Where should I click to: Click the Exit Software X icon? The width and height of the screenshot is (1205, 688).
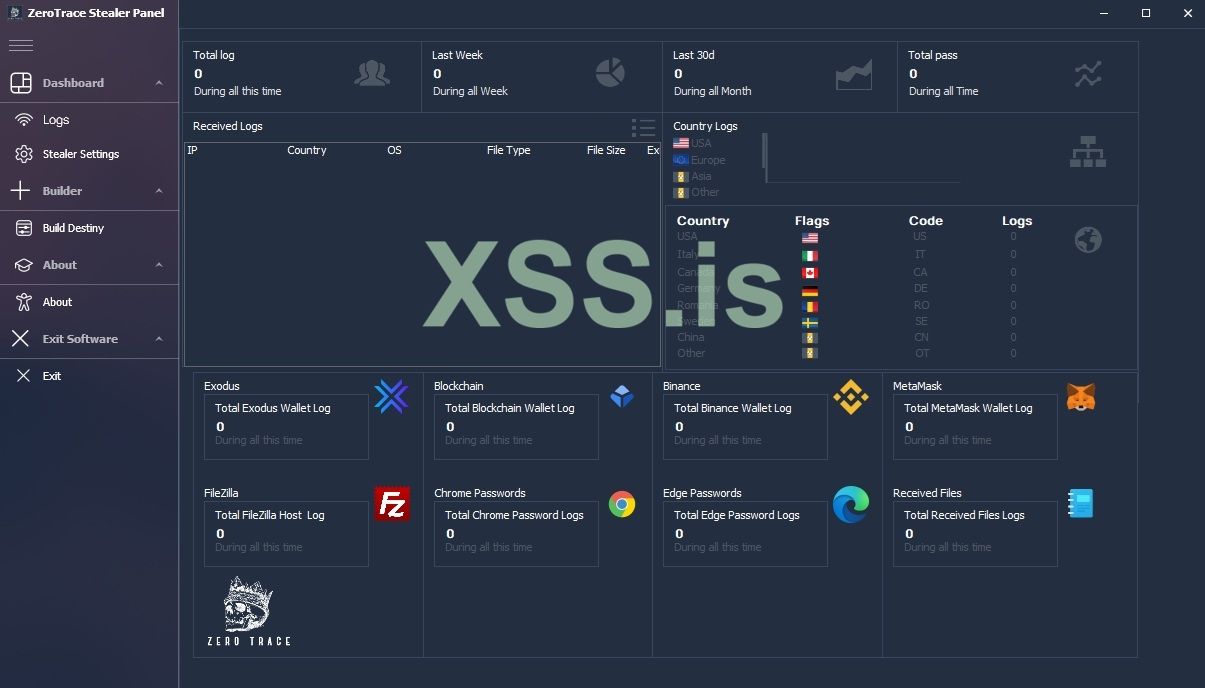[21, 339]
